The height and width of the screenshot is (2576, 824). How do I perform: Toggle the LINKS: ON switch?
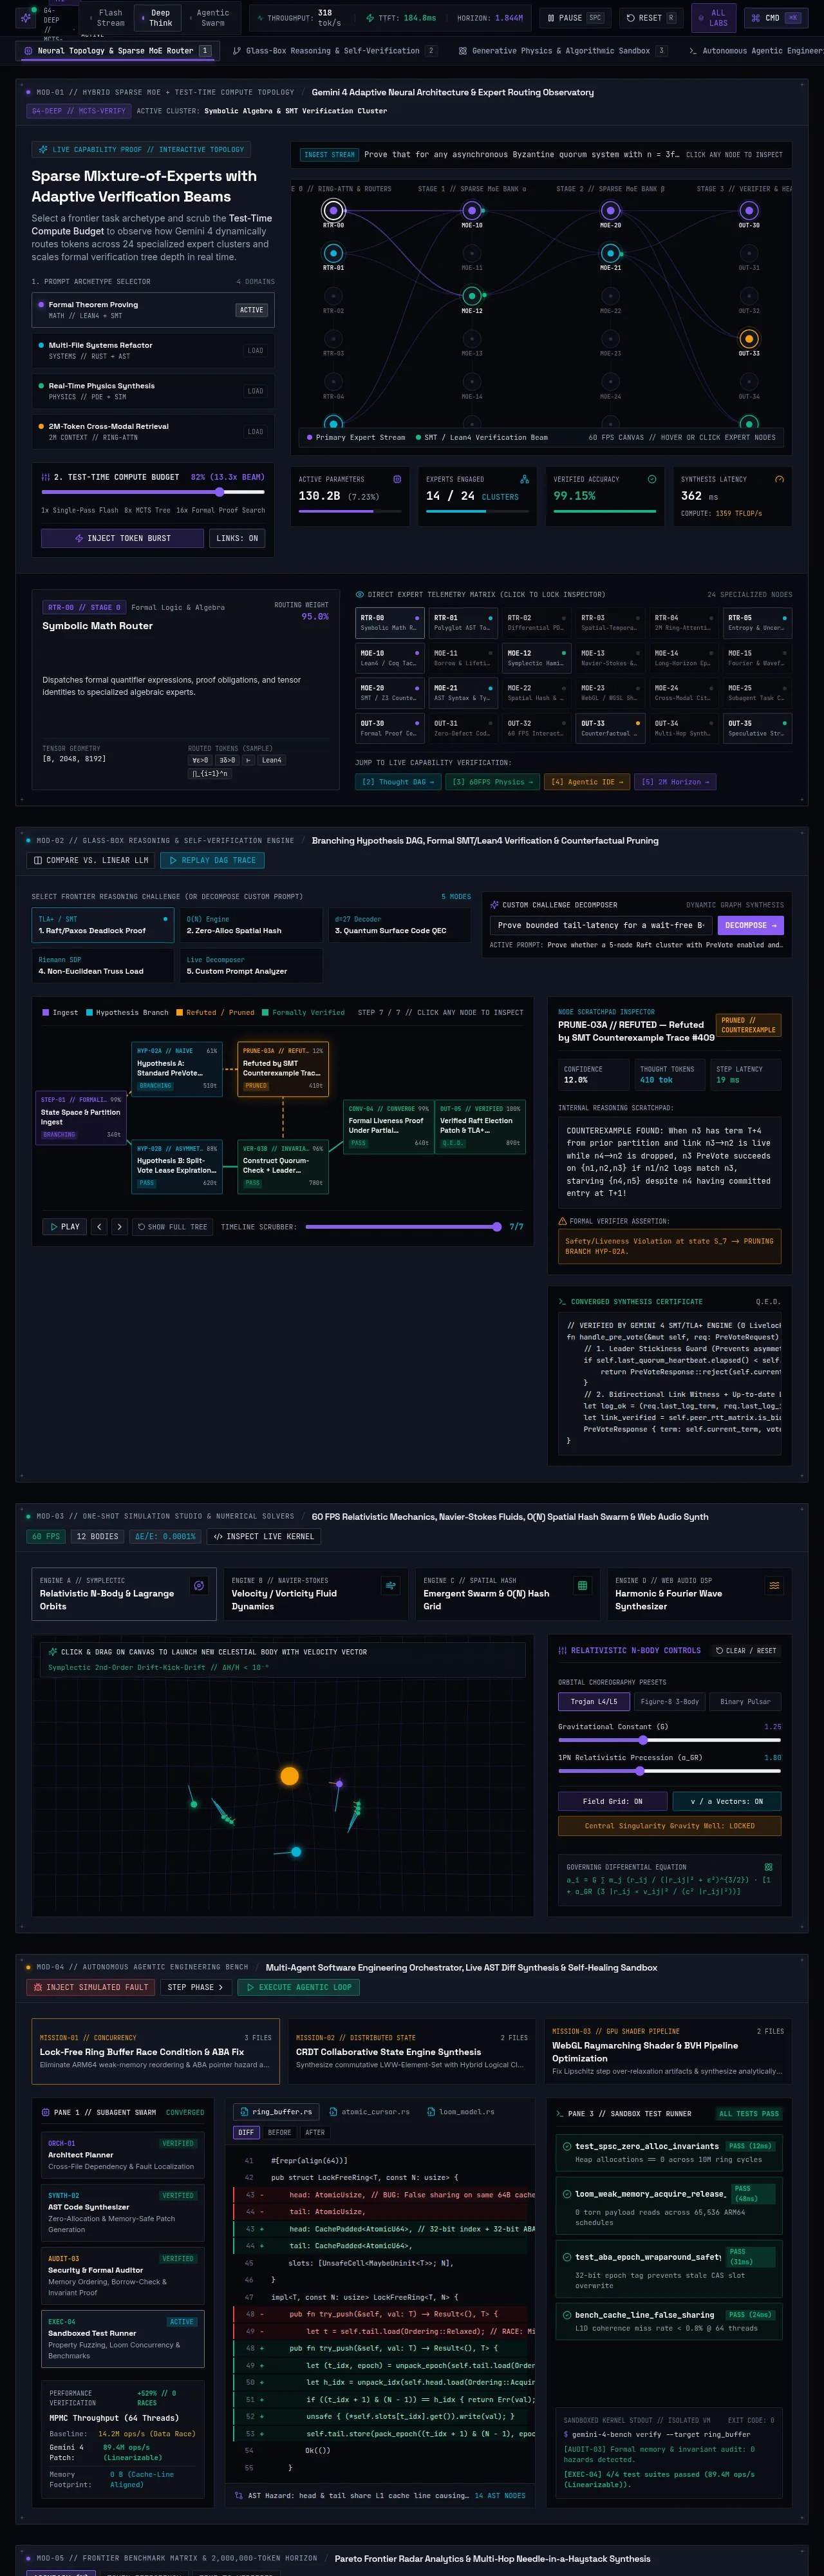[x=236, y=538]
